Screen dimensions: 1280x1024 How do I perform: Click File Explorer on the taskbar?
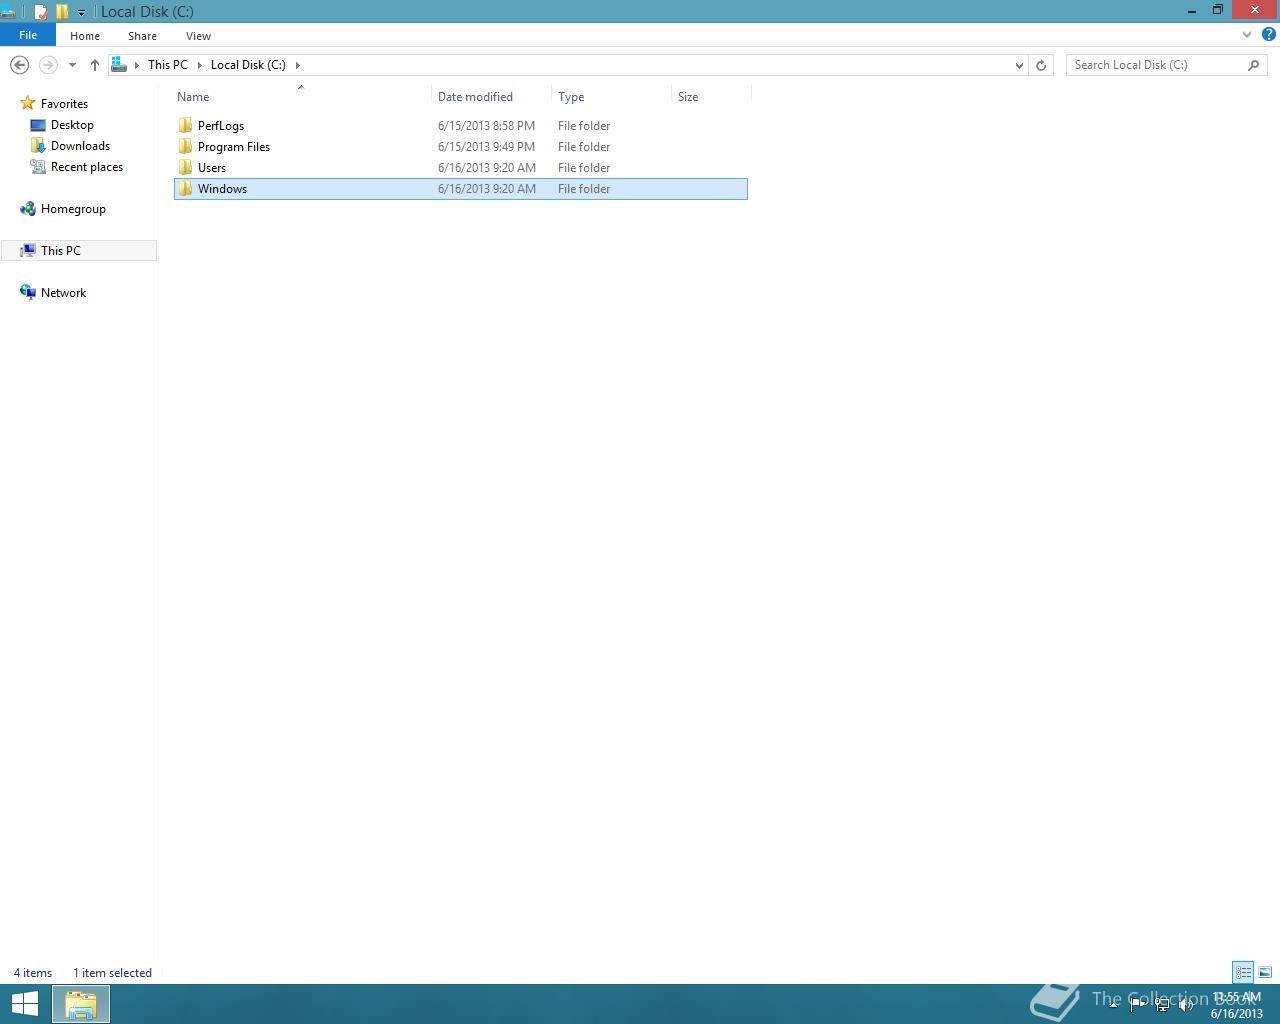[81, 1004]
